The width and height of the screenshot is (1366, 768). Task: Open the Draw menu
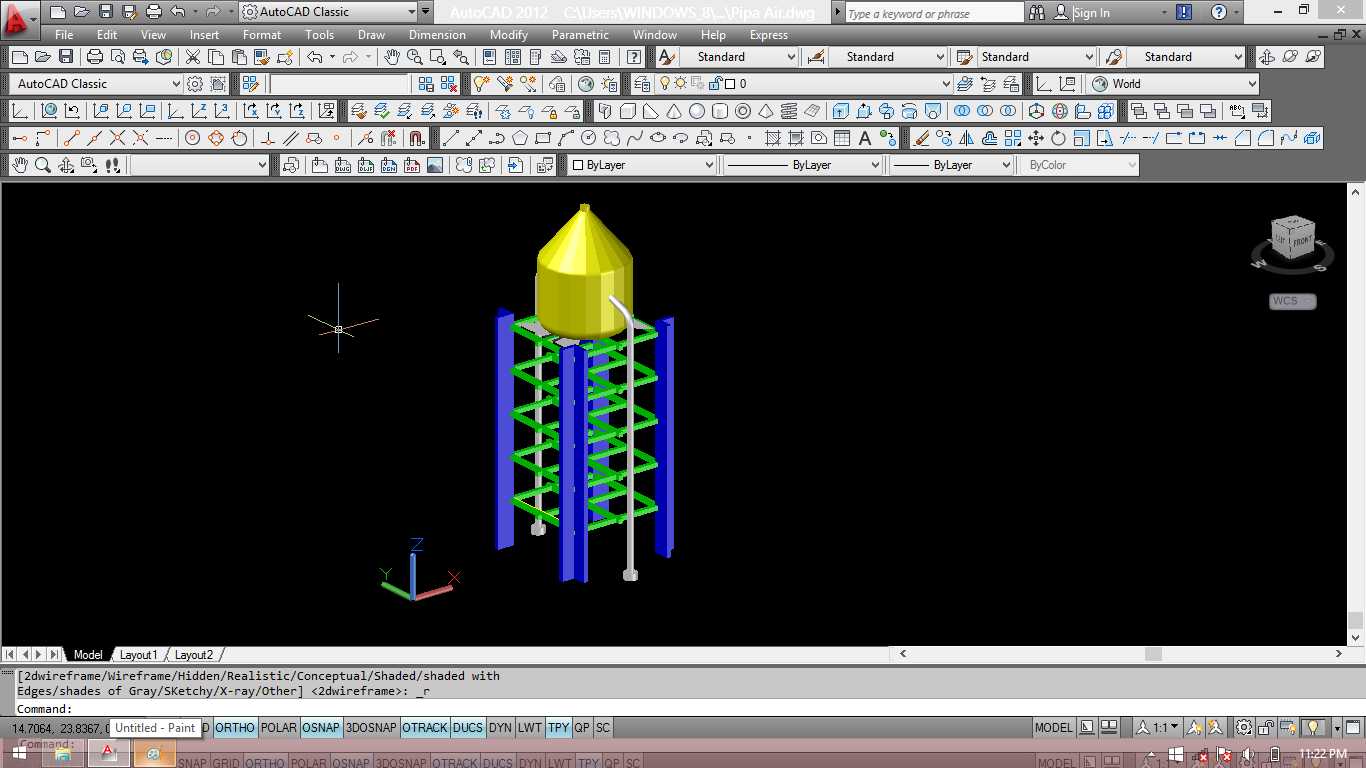pos(371,35)
